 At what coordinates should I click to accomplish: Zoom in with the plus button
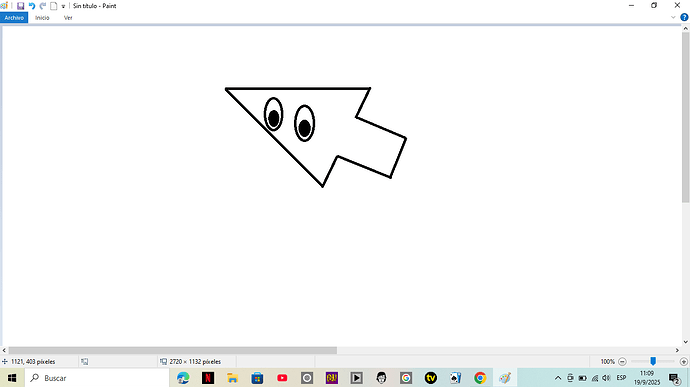point(683,361)
